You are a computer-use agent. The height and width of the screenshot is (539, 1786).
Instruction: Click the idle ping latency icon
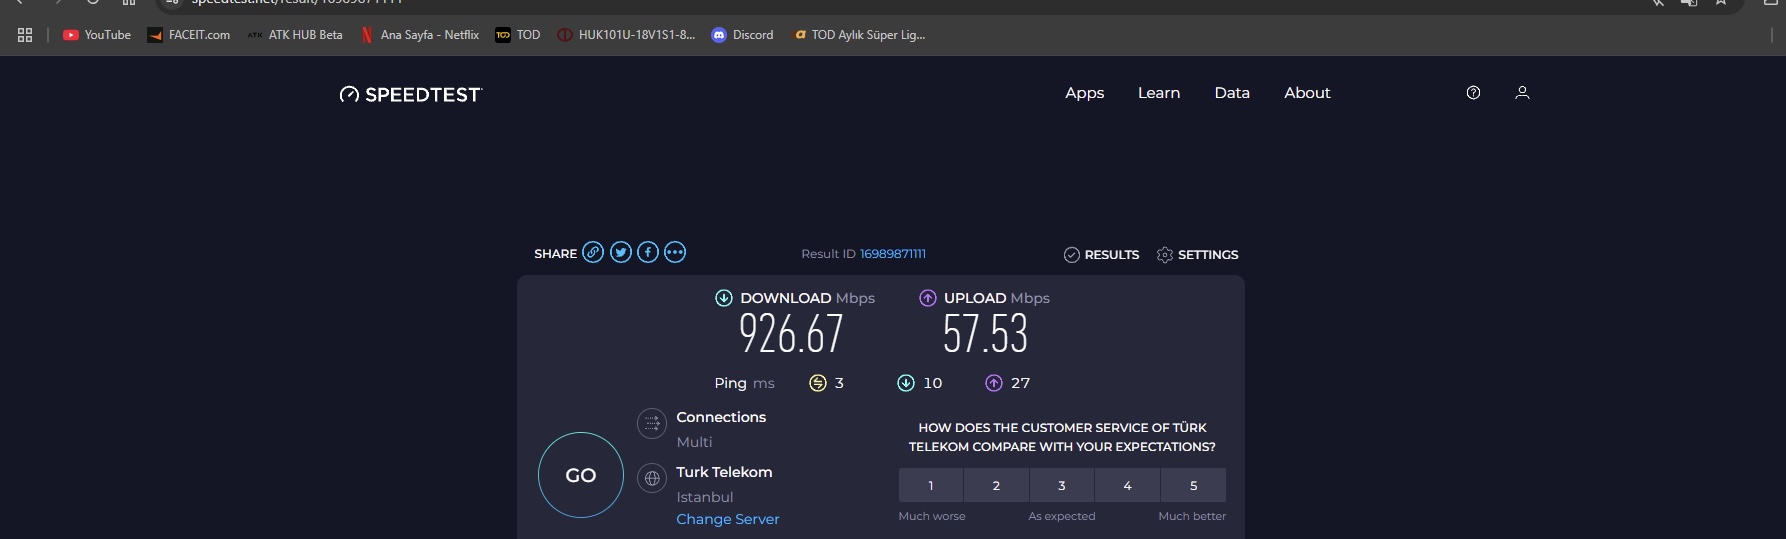click(818, 383)
